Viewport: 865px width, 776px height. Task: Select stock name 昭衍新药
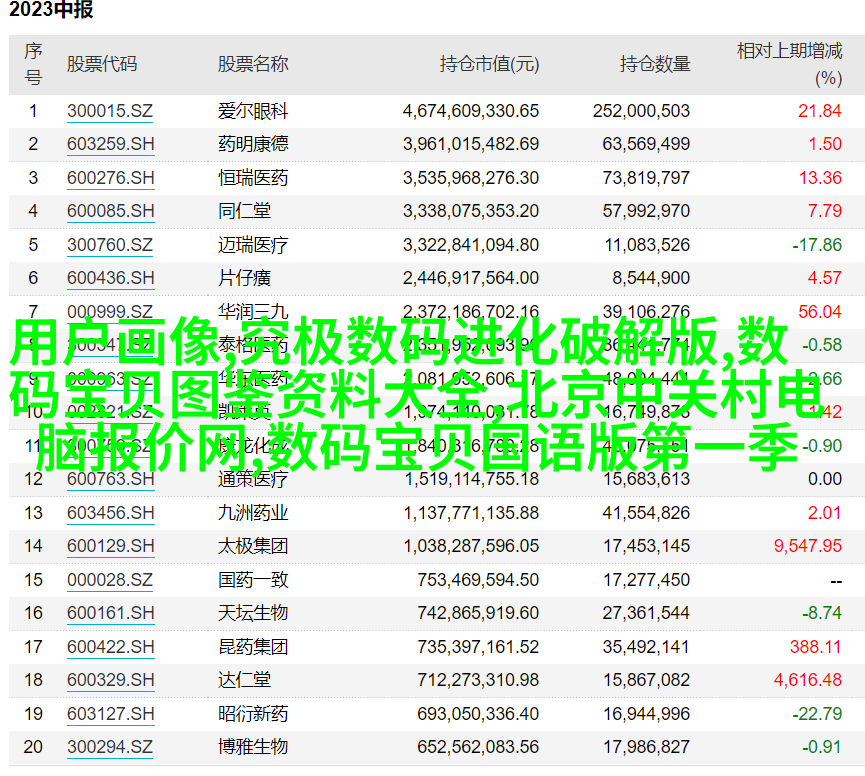click(x=253, y=714)
